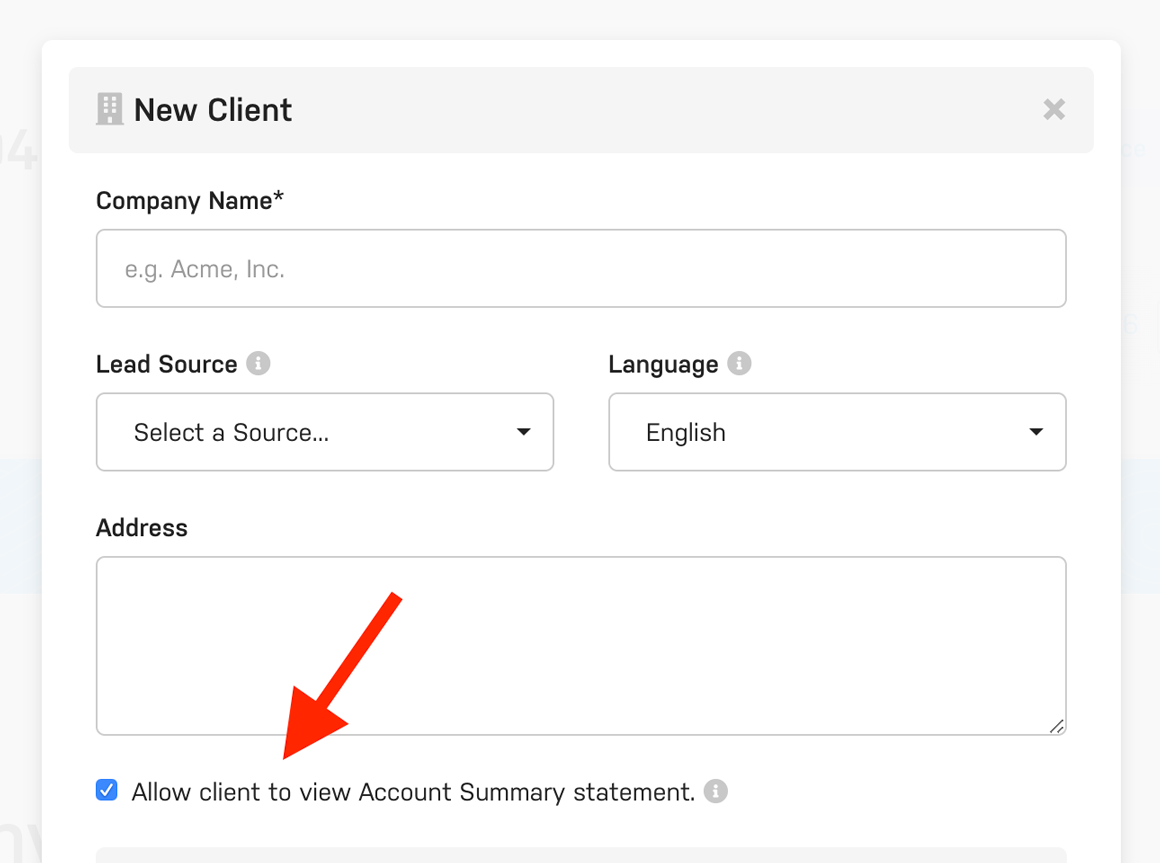Open the info tooltip after Account Summary statement

(x=716, y=791)
